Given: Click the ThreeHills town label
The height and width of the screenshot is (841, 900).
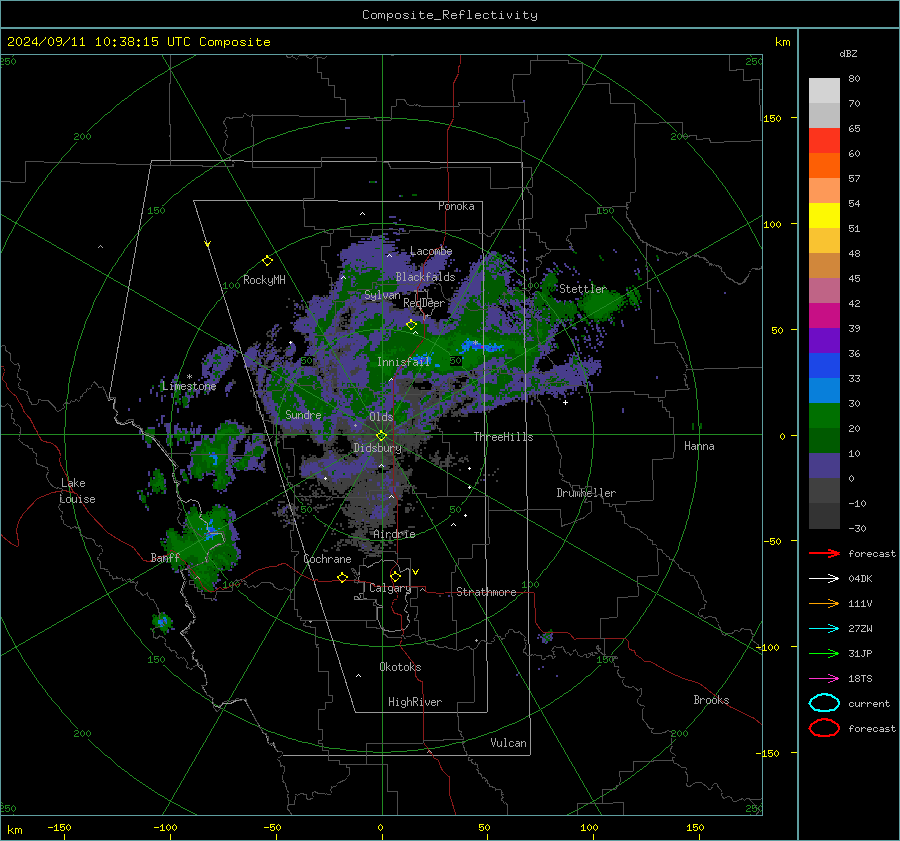Looking at the screenshot, I should [503, 437].
